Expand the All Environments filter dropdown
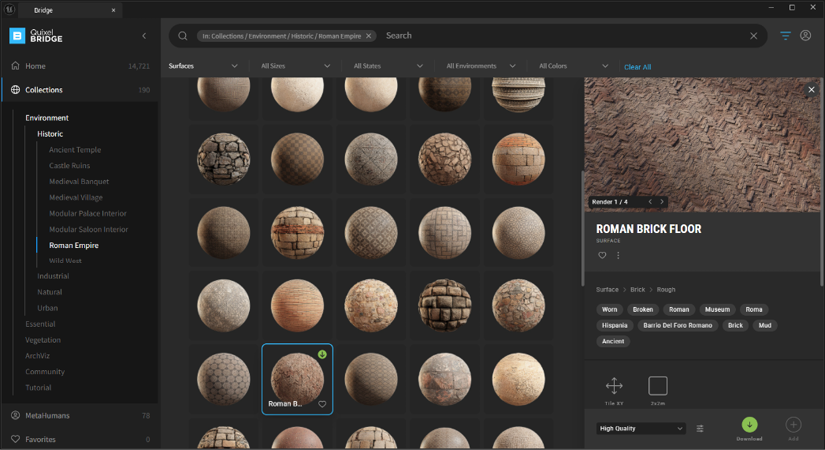825x450 pixels. coord(480,66)
